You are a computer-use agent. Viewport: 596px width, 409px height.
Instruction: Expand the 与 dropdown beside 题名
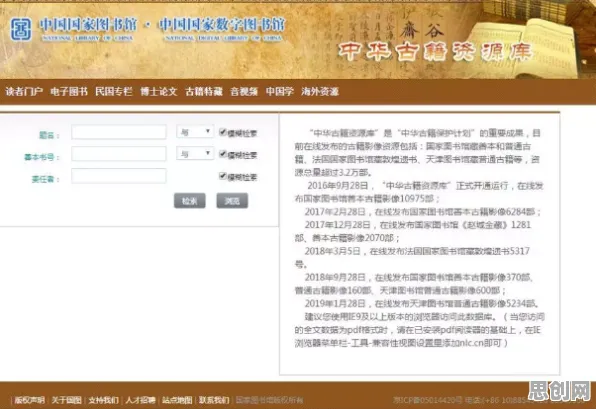195,132
